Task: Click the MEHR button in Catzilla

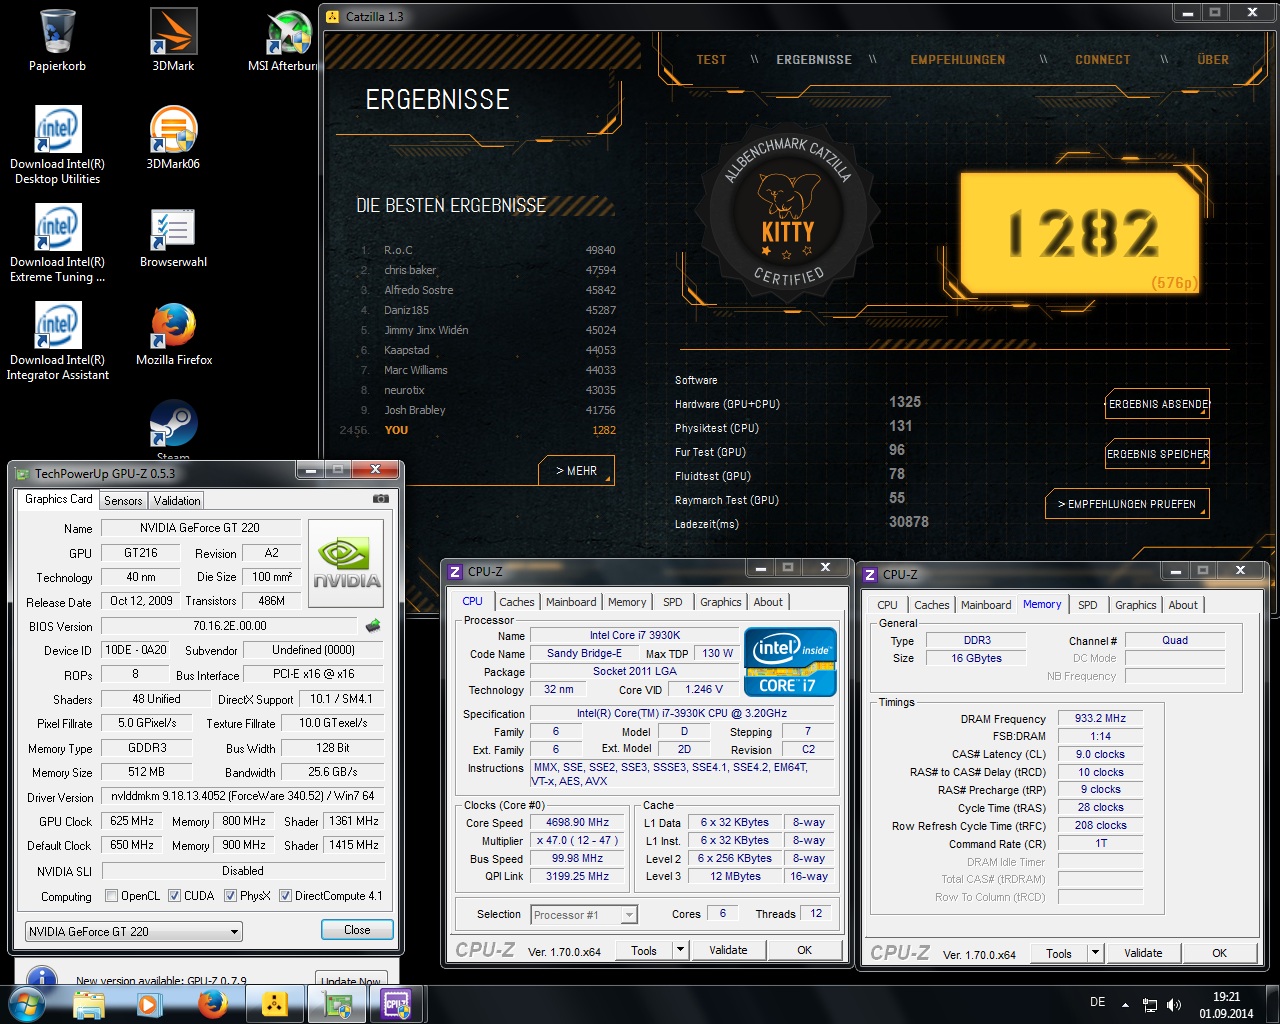Action: (576, 471)
